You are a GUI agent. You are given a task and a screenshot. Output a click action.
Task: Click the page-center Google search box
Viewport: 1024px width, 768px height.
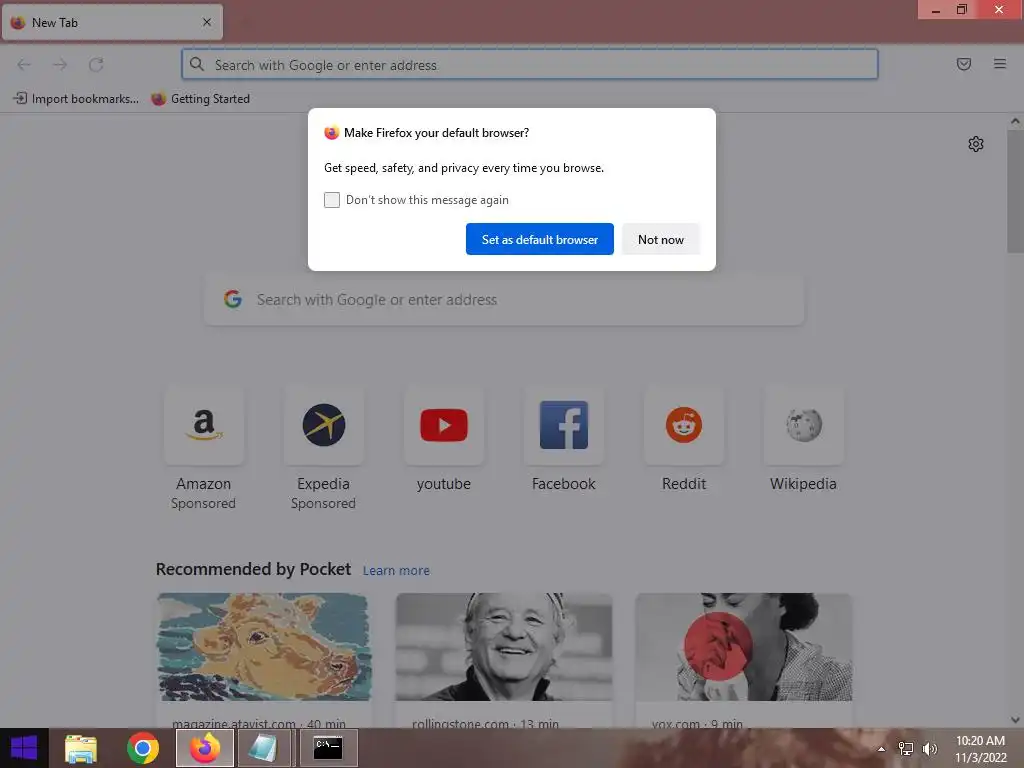coord(504,300)
